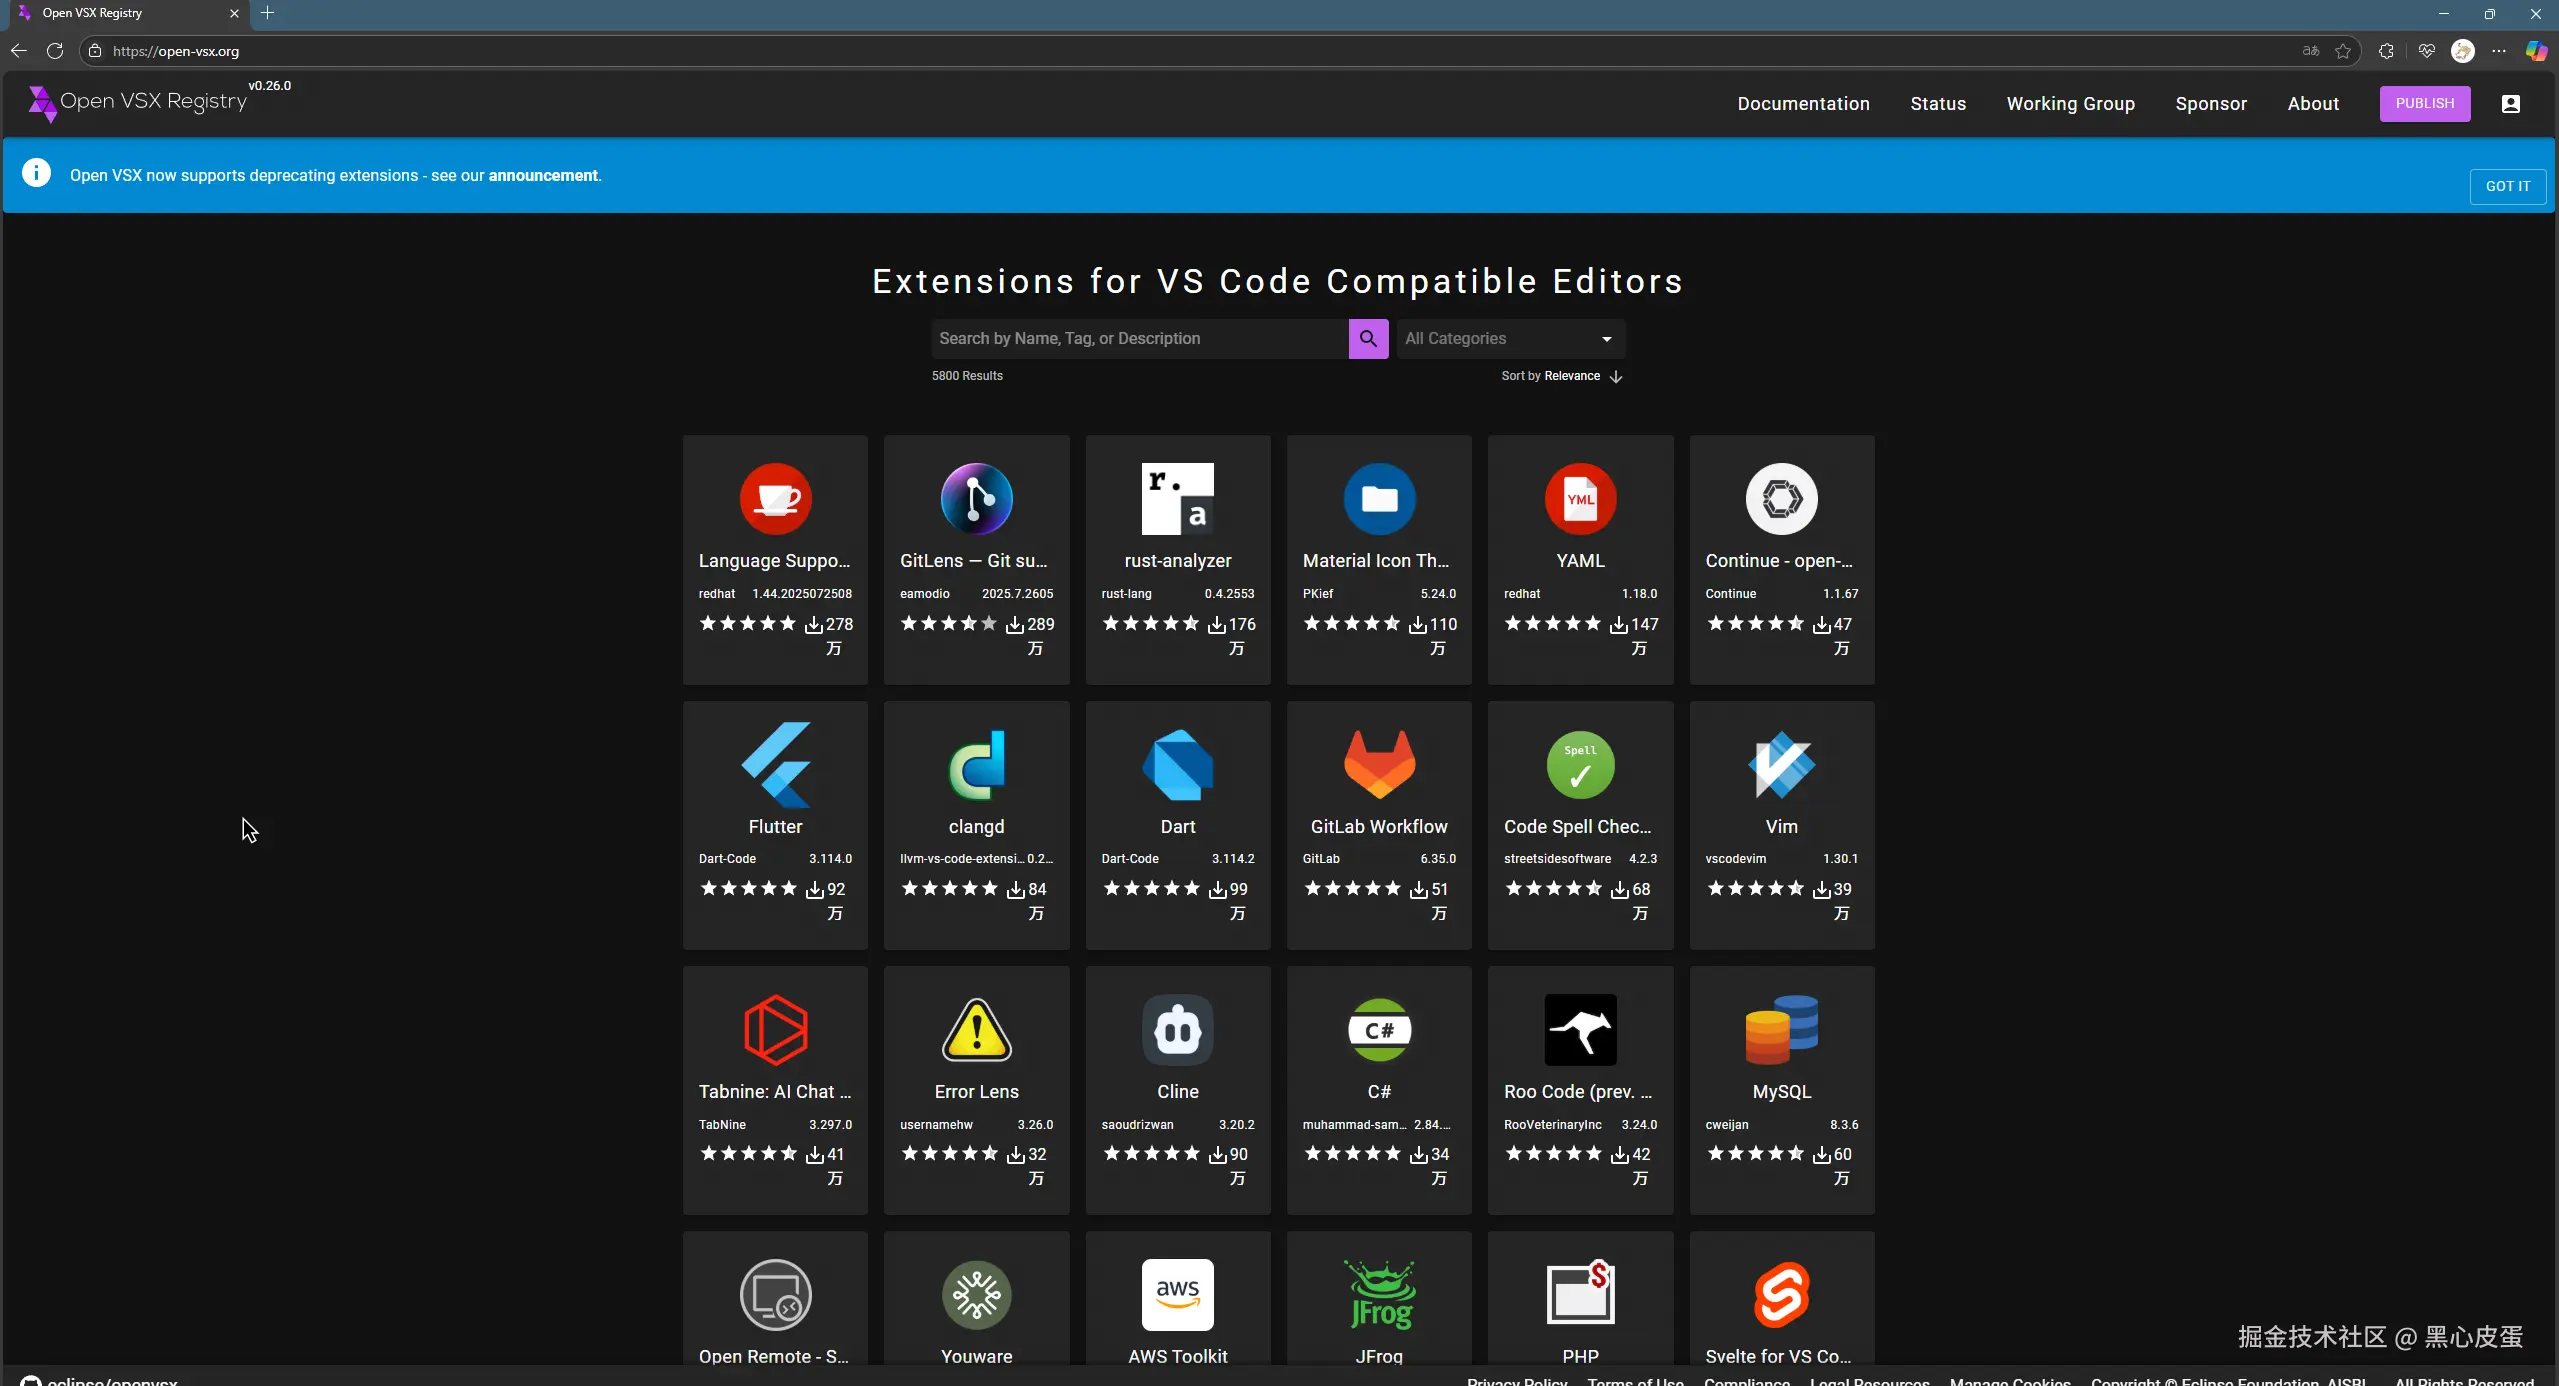Toggle sort order arrow next to Relevance

point(1616,377)
